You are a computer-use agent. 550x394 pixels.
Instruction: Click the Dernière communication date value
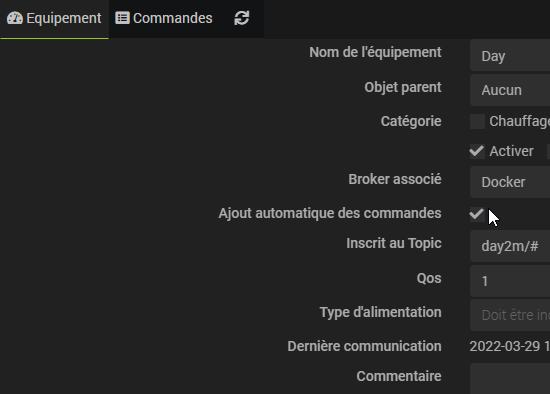click(x=510, y=347)
